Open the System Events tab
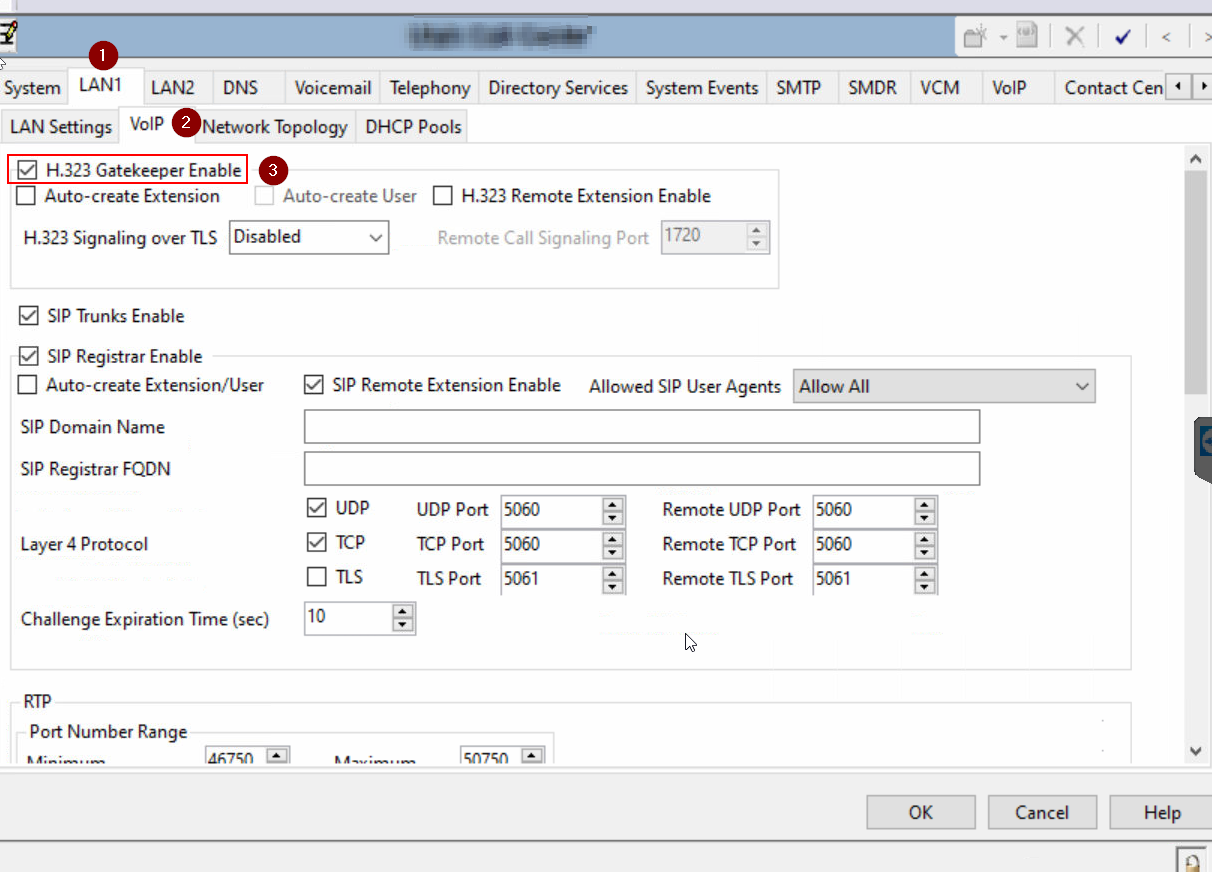 (701, 88)
